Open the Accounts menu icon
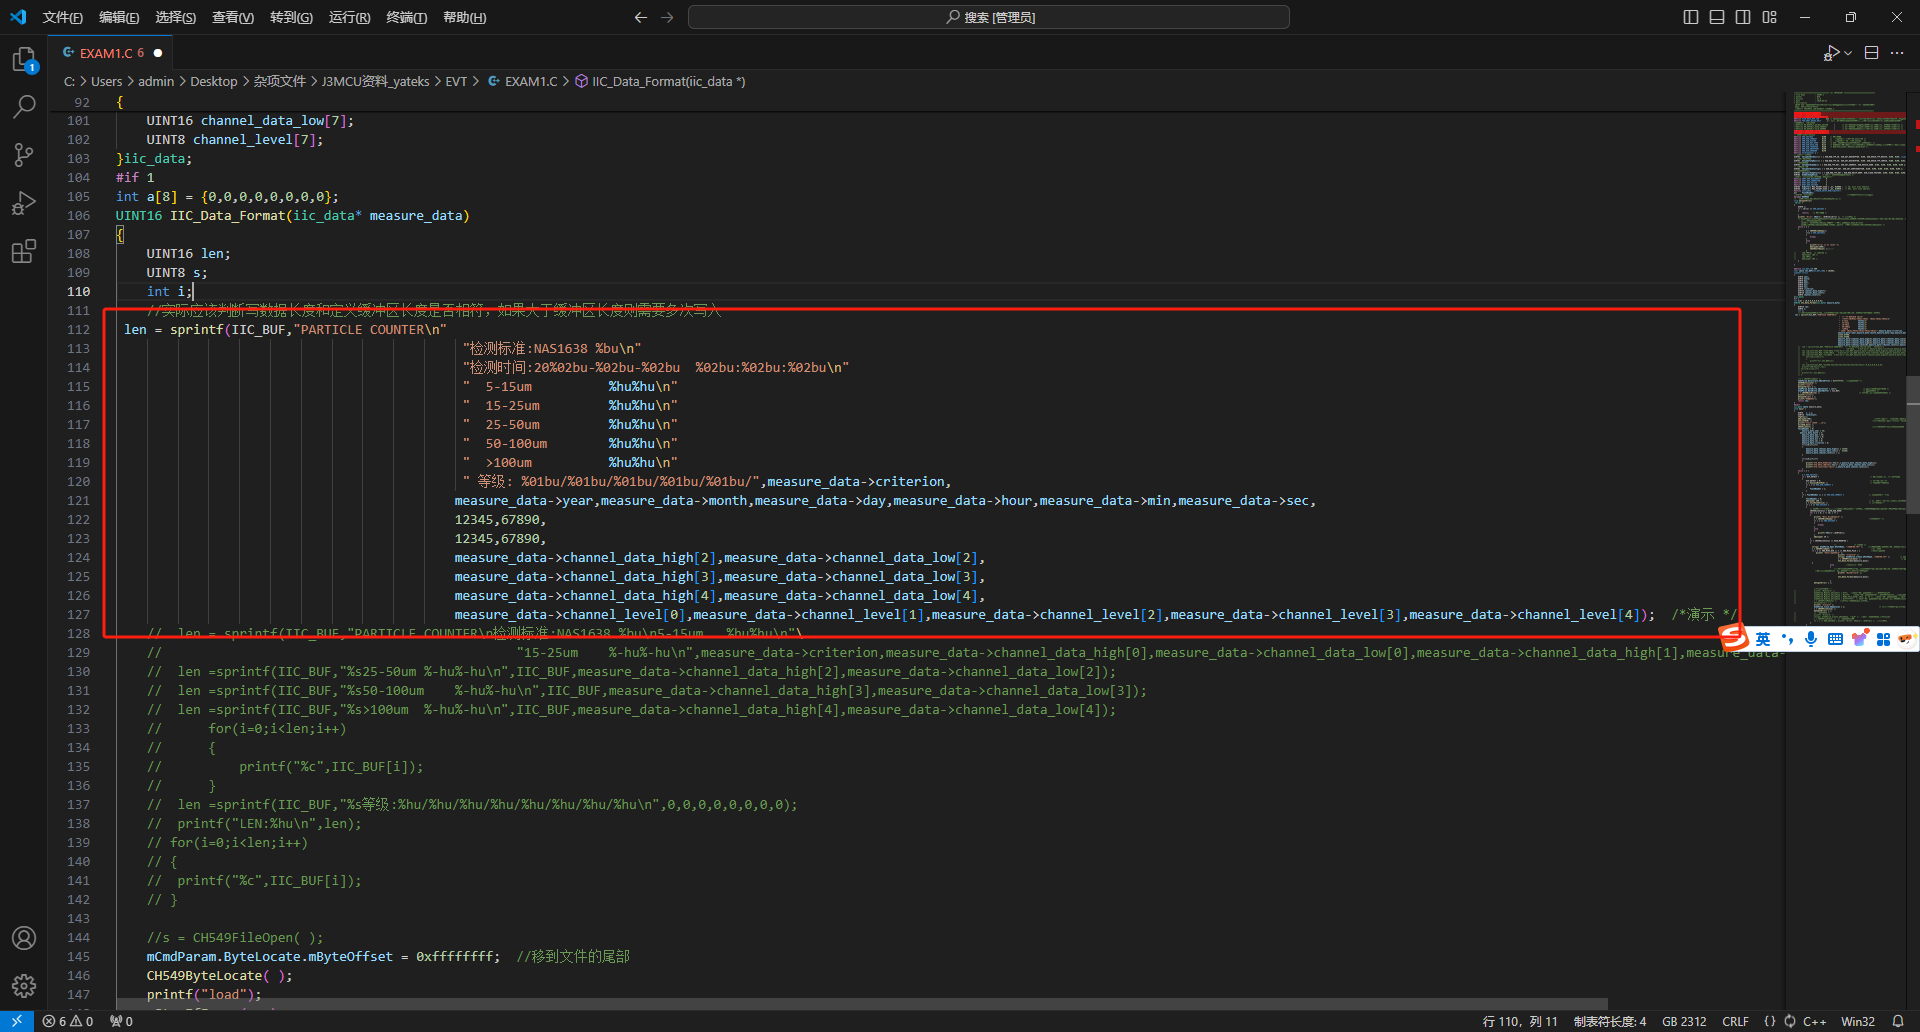 coord(24,938)
